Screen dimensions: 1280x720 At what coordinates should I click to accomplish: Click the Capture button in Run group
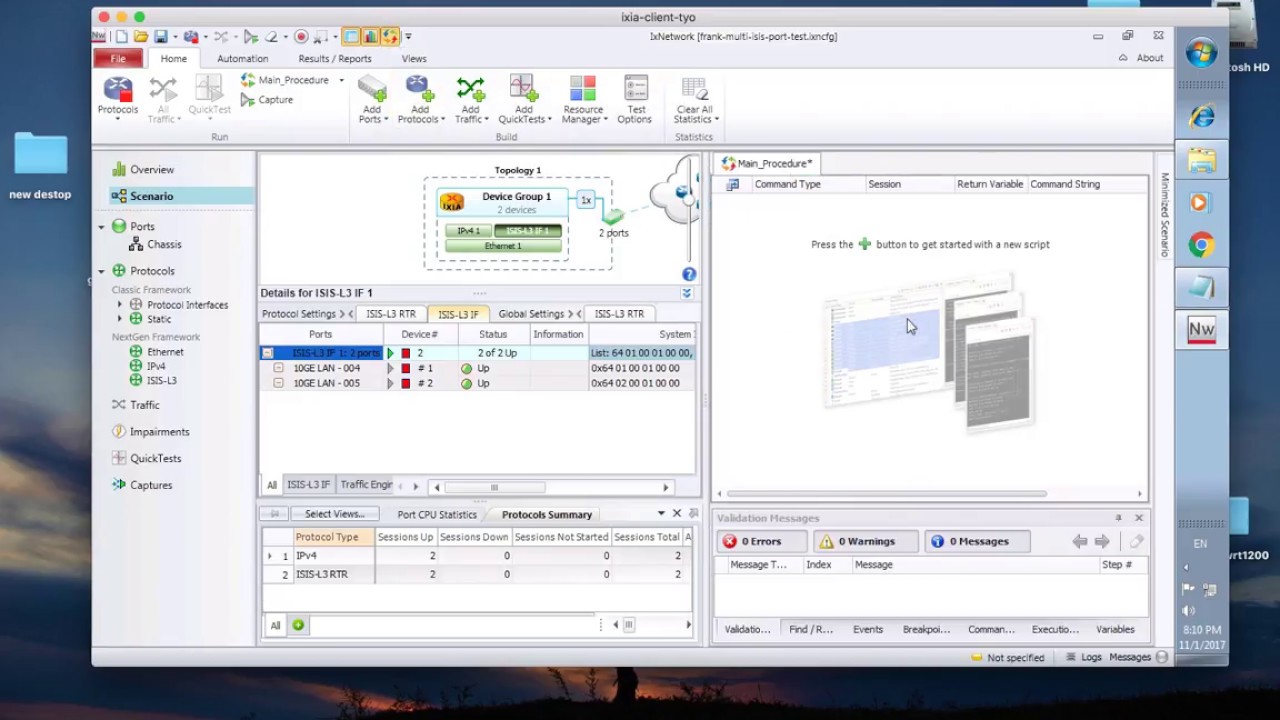click(x=267, y=100)
